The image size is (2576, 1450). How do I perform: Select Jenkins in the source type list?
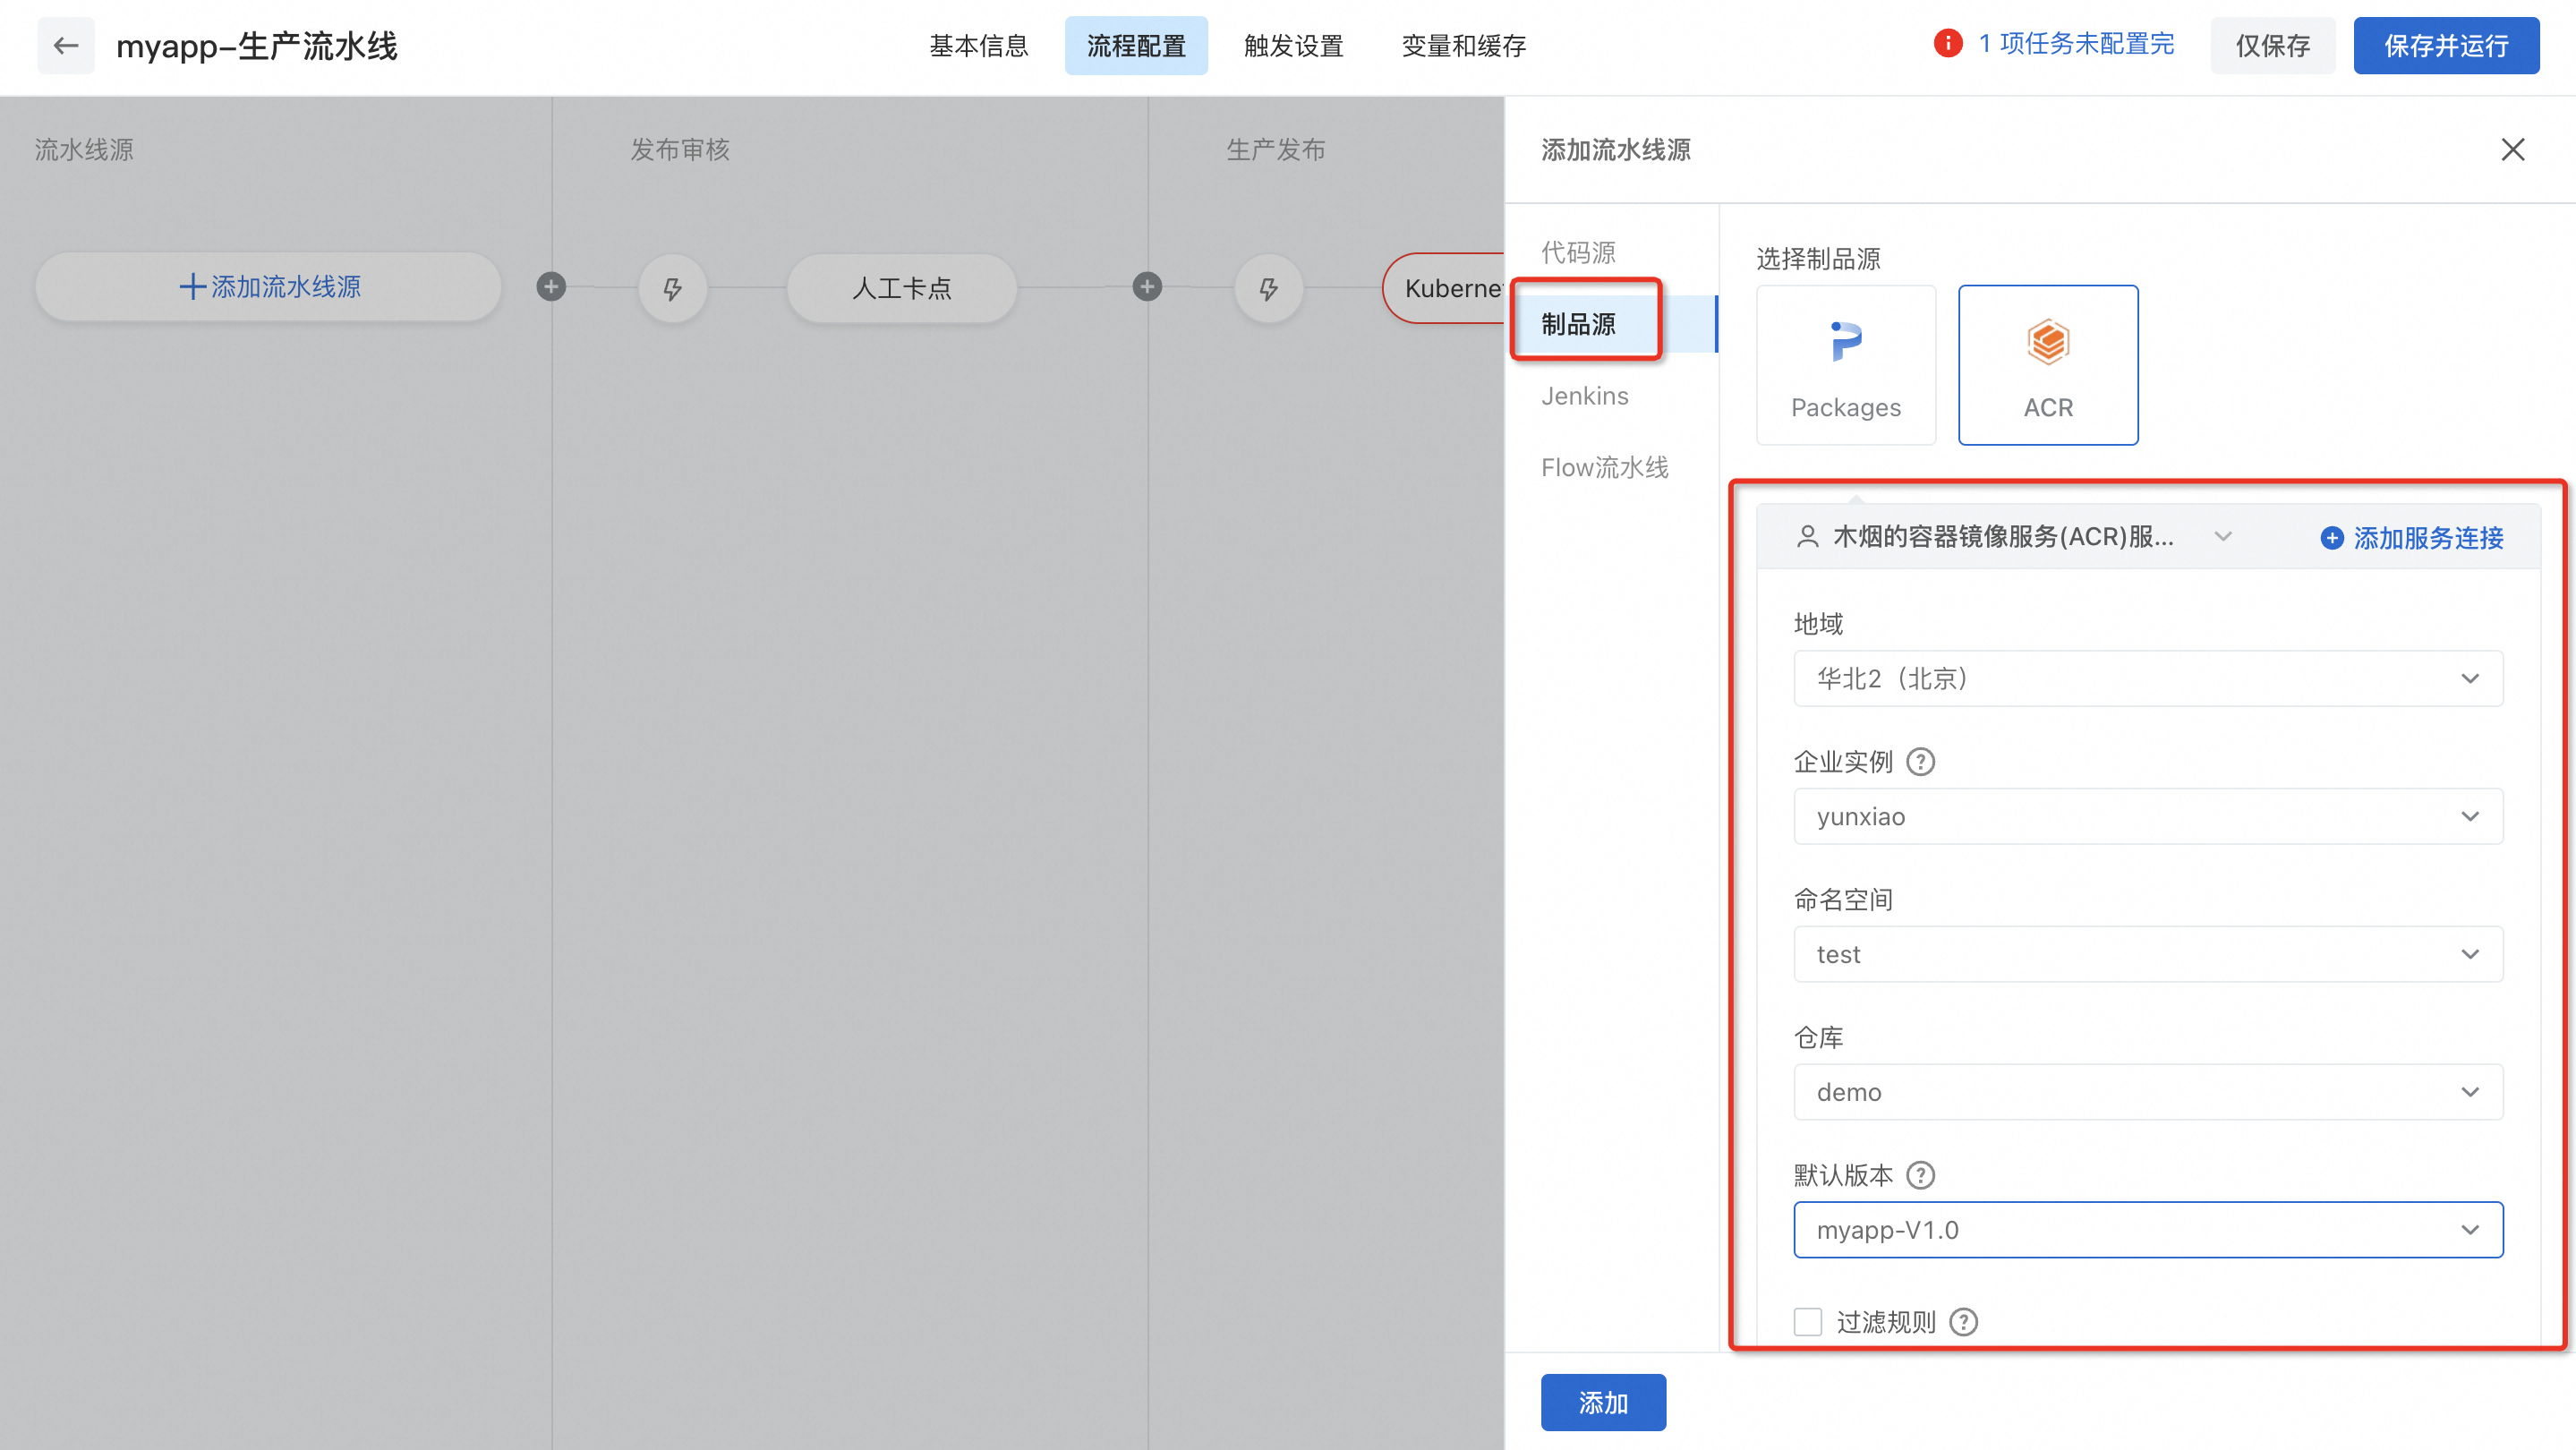pos(1585,396)
